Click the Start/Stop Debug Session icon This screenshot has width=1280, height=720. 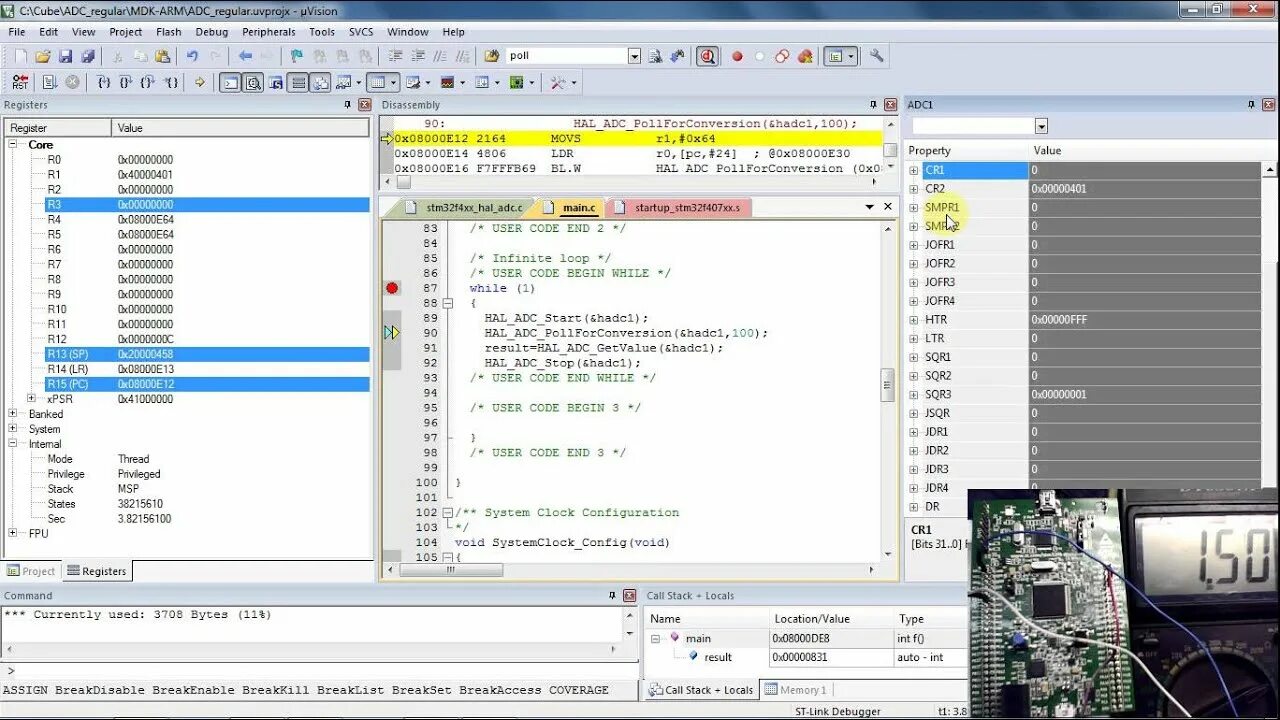click(x=708, y=56)
